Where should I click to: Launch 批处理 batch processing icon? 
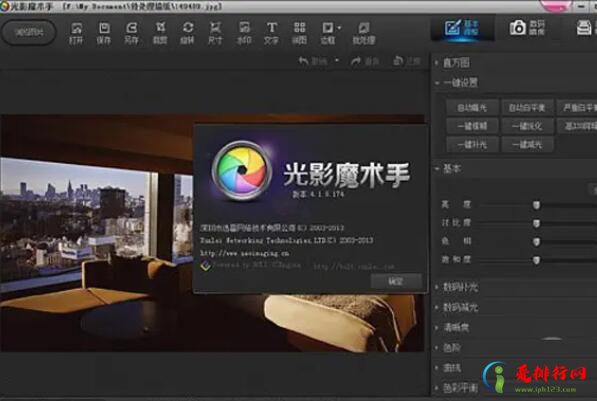click(x=364, y=33)
